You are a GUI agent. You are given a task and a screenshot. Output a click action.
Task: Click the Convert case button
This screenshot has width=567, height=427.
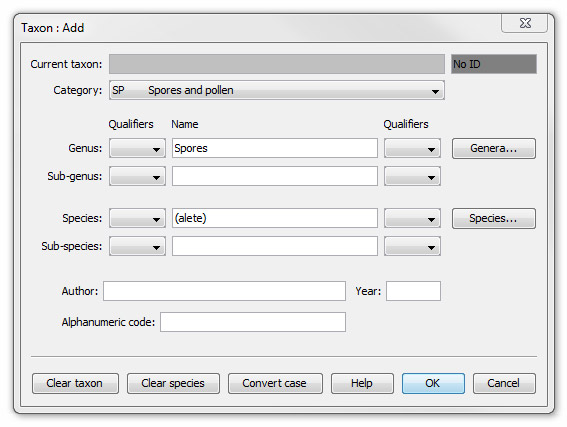pyautogui.click(x=275, y=383)
